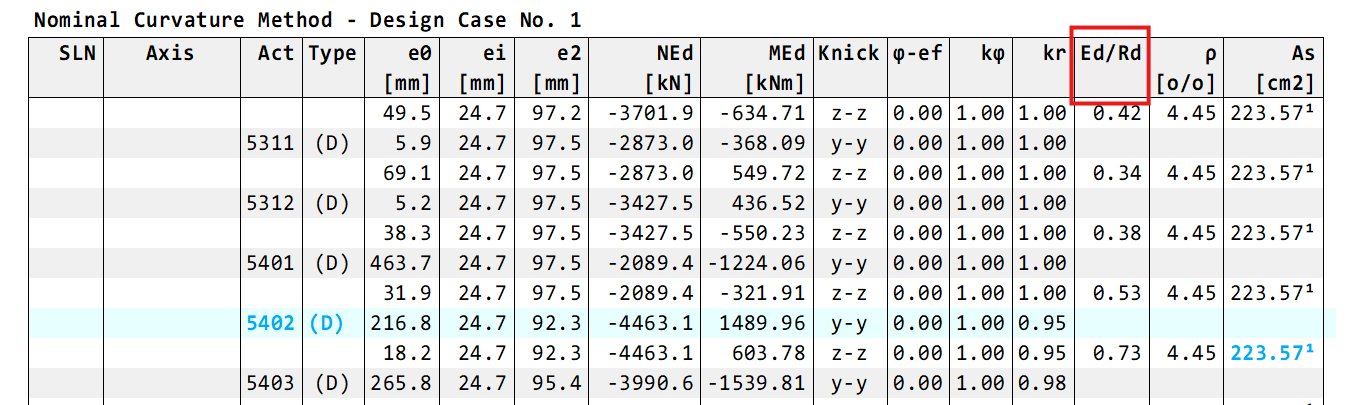The height and width of the screenshot is (405, 1348).
Task: Select the e0 value 463.7
Action: click(x=404, y=264)
